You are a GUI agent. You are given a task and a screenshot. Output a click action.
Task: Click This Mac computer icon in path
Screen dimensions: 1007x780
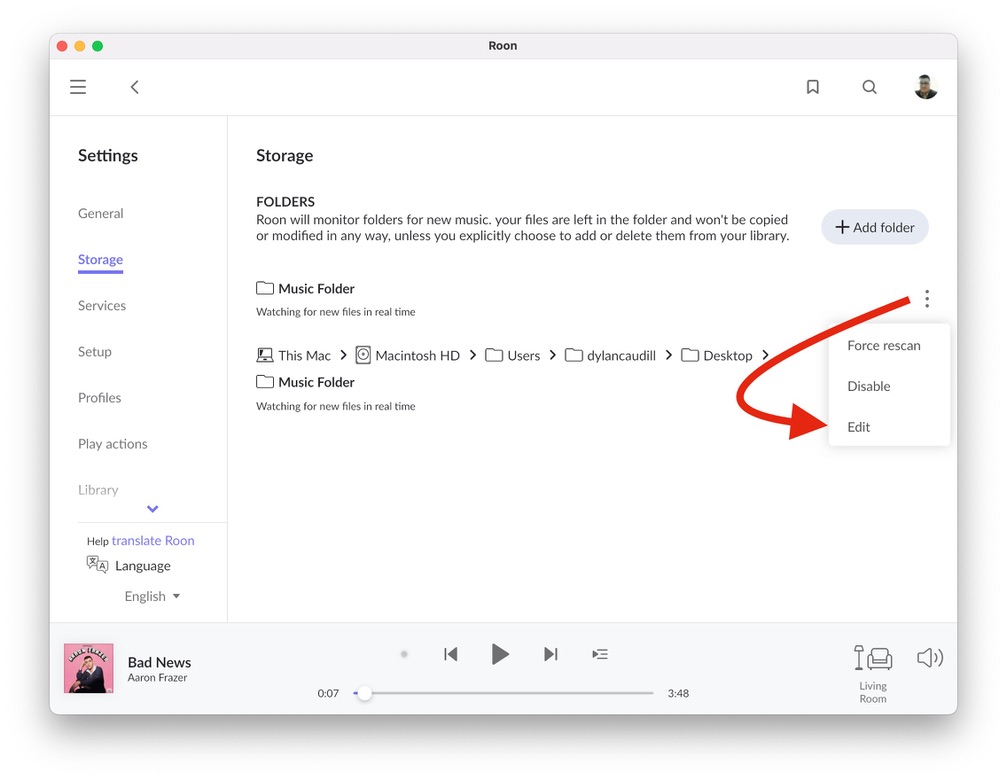tap(264, 355)
